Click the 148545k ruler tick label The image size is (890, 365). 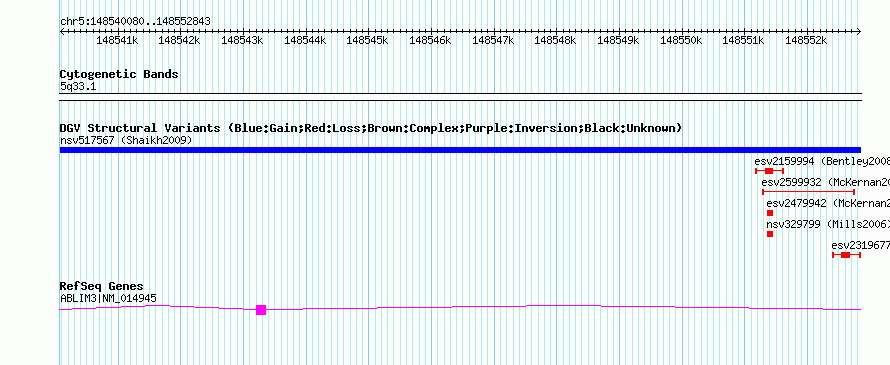click(x=367, y=40)
